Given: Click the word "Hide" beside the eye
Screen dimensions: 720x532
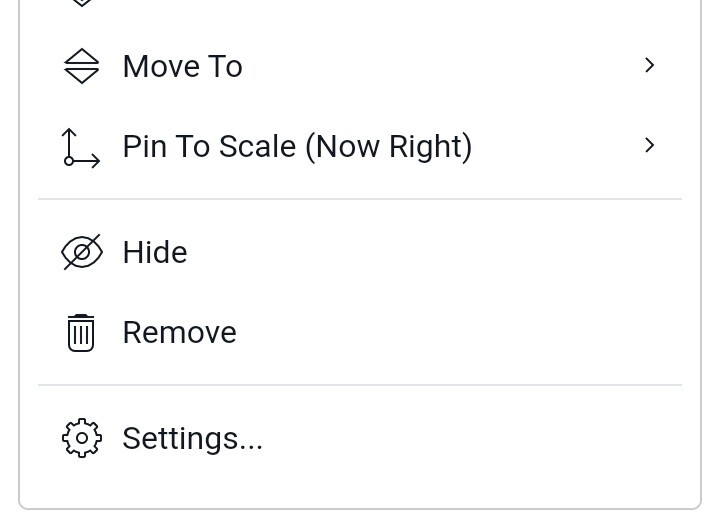Looking at the screenshot, I should coord(155,253).
